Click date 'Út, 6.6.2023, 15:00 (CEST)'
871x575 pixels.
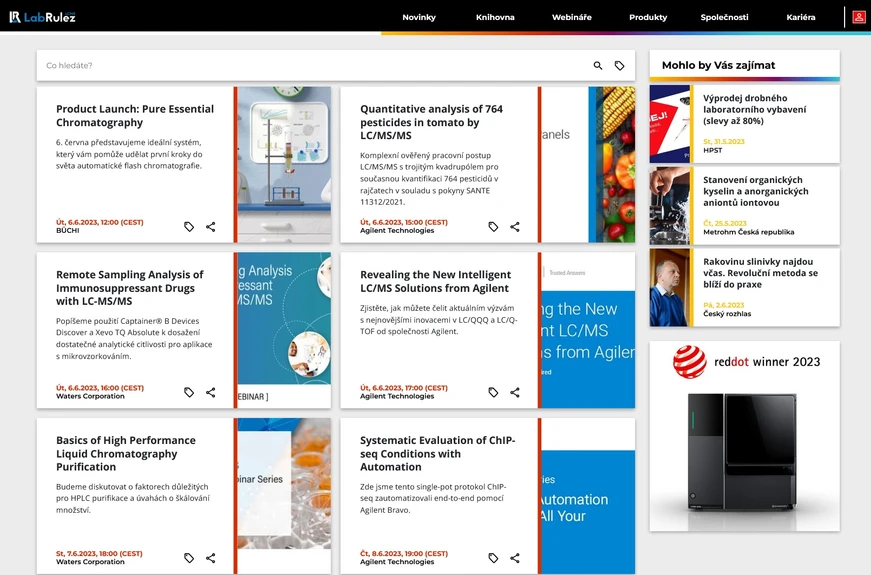[403, 222]
